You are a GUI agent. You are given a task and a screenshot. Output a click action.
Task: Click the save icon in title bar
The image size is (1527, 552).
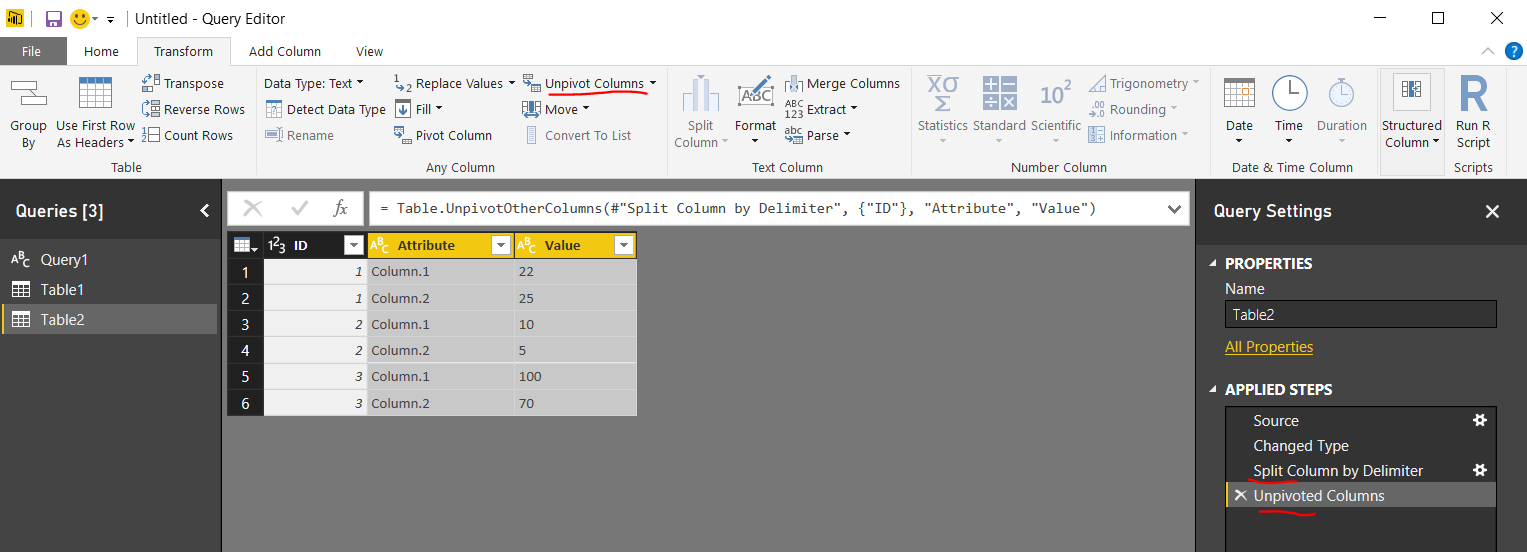(x=53, y=19)
